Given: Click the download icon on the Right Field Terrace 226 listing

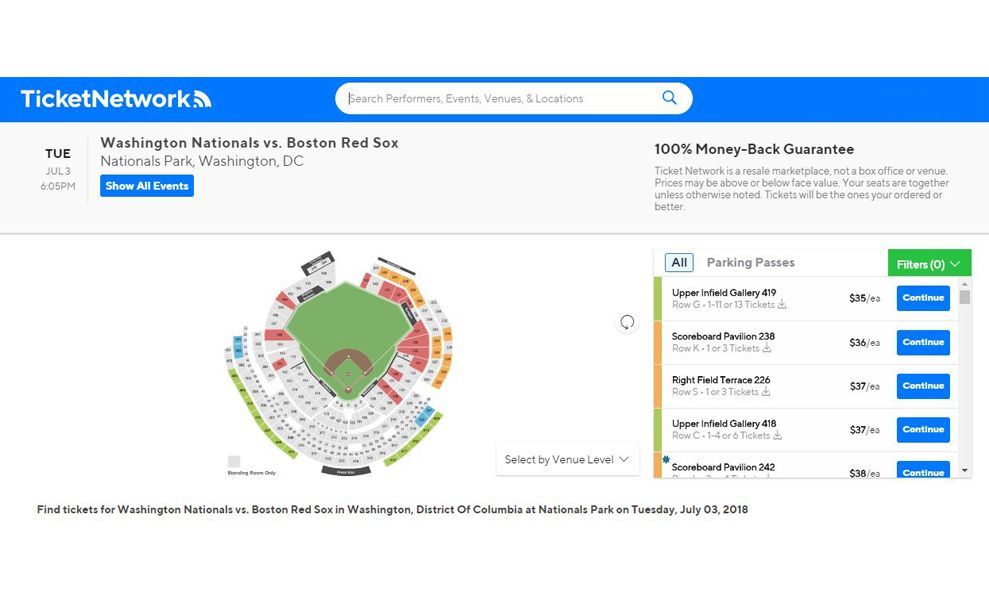Looking at the screenshot, I should pyautogui.click(x=766, y=392).
